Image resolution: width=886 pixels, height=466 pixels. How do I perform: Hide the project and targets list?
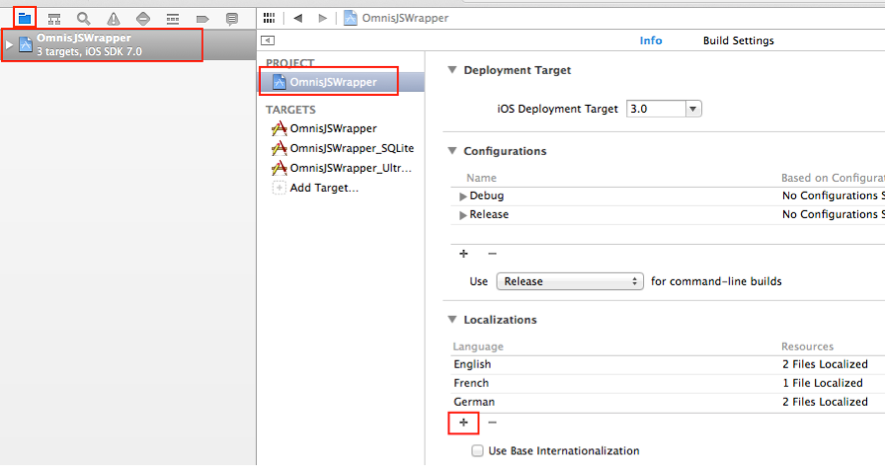[x=268, y=40]
